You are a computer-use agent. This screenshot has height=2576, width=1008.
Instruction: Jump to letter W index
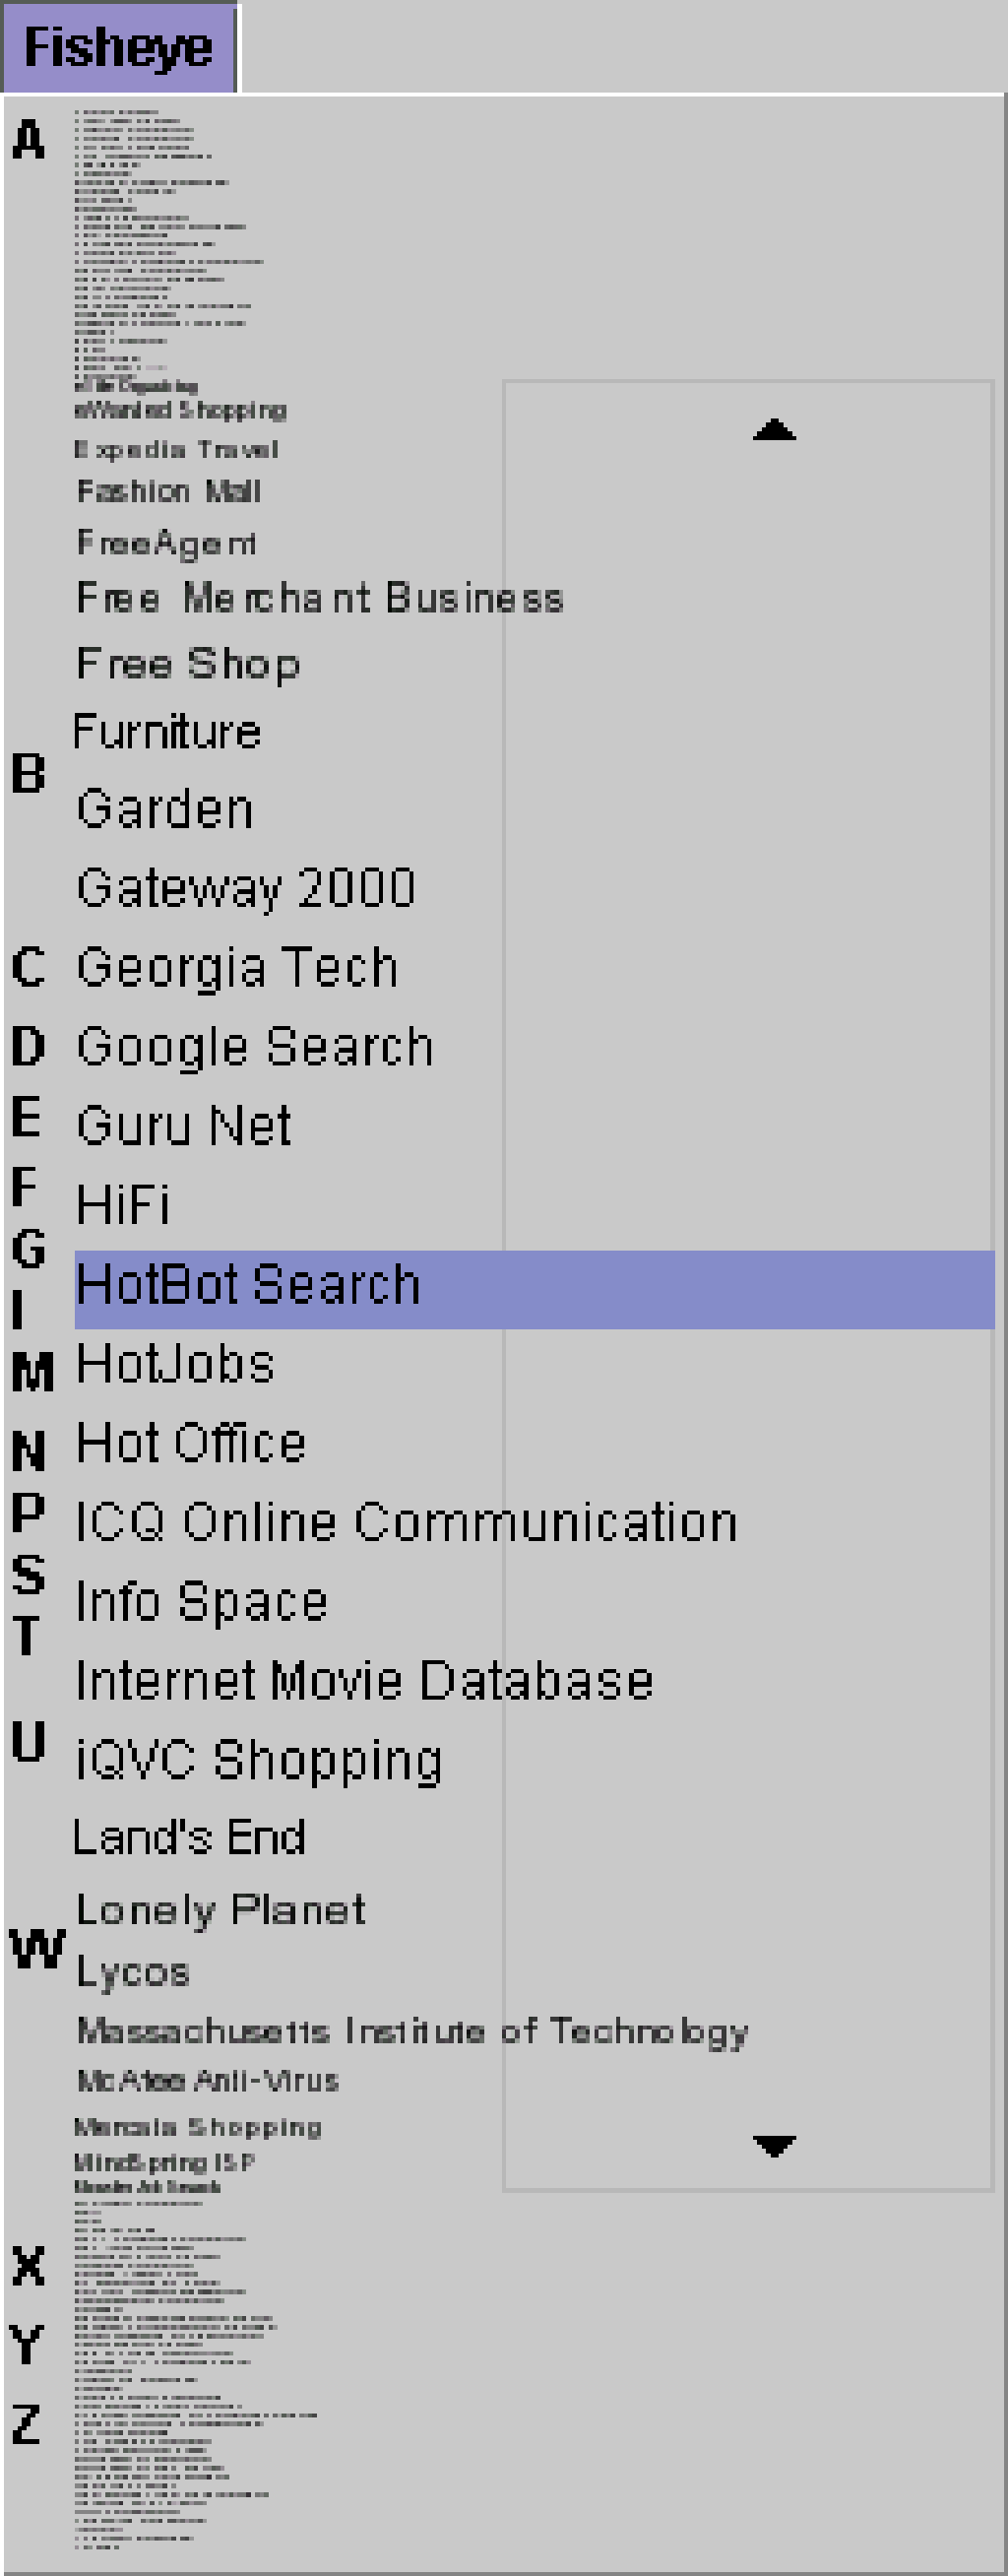pos(37,1948)
